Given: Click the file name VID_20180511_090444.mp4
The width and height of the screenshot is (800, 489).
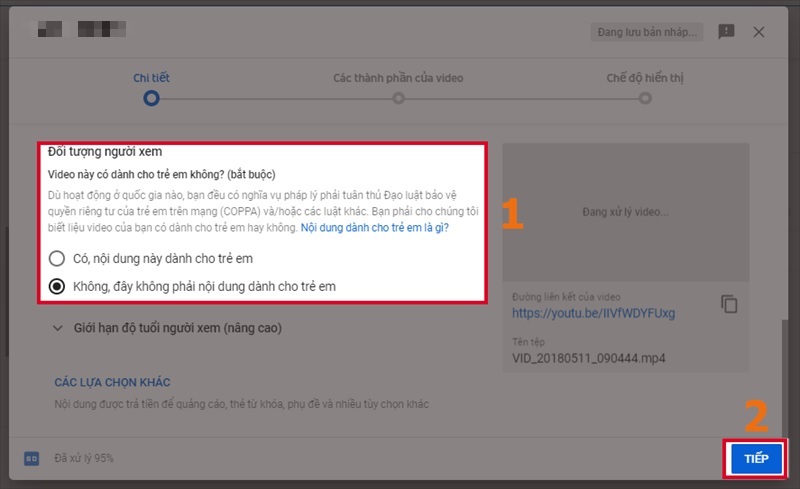Looking at the screenshot, I should pos(589,357).
